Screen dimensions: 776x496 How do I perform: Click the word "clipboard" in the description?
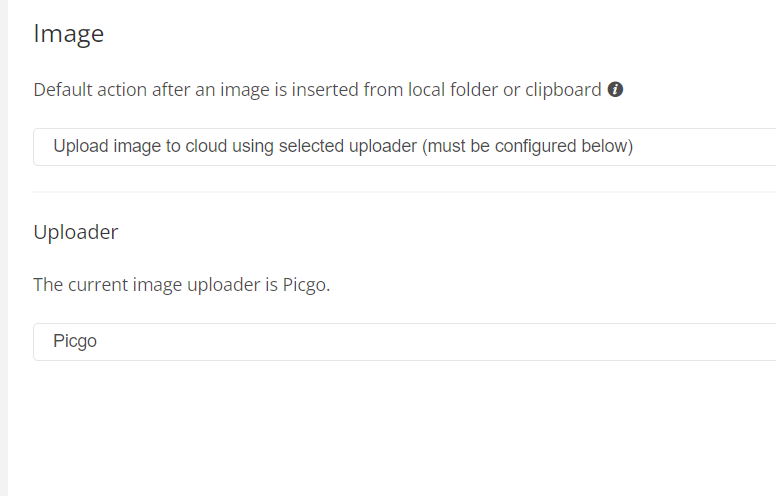[563, 90]
